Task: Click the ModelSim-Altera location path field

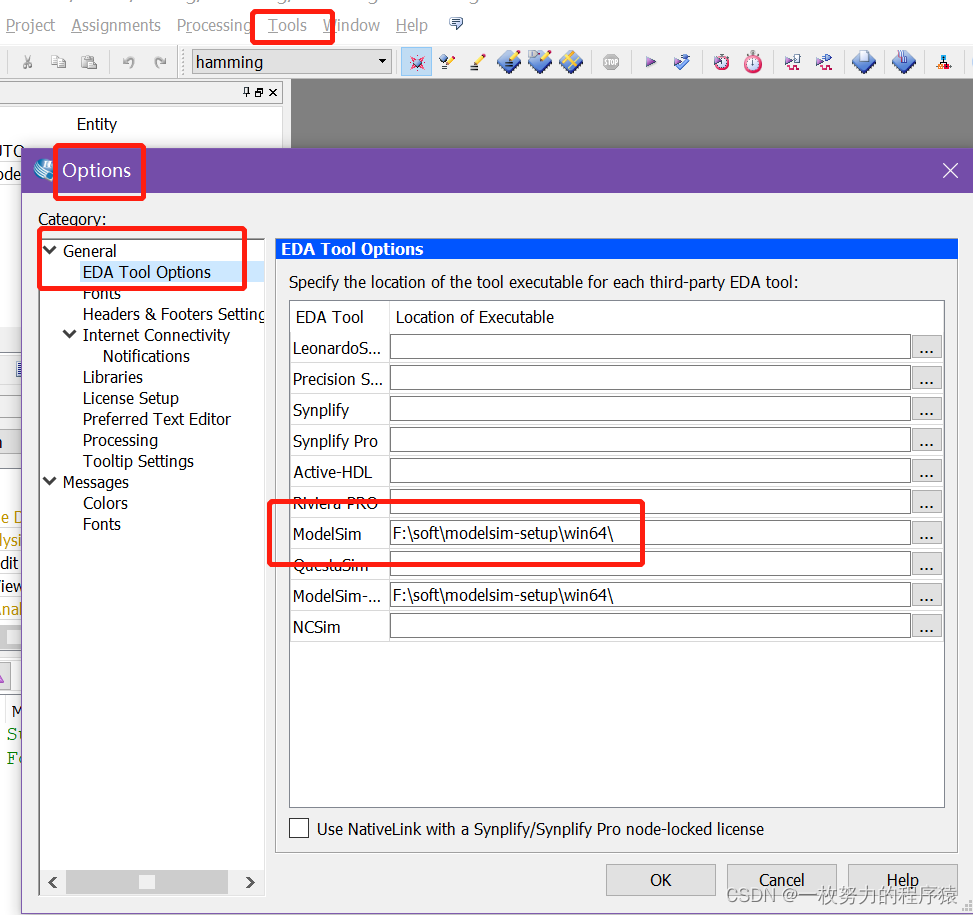Action: pos(650,595)
